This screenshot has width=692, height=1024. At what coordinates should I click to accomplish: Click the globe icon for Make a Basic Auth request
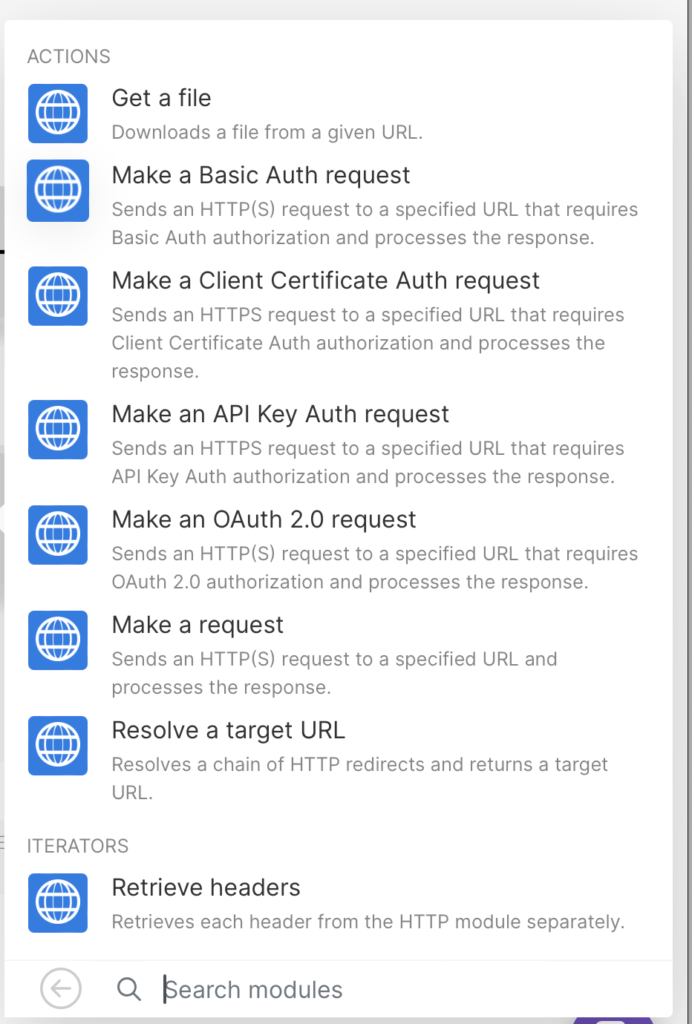click(58, 190)
